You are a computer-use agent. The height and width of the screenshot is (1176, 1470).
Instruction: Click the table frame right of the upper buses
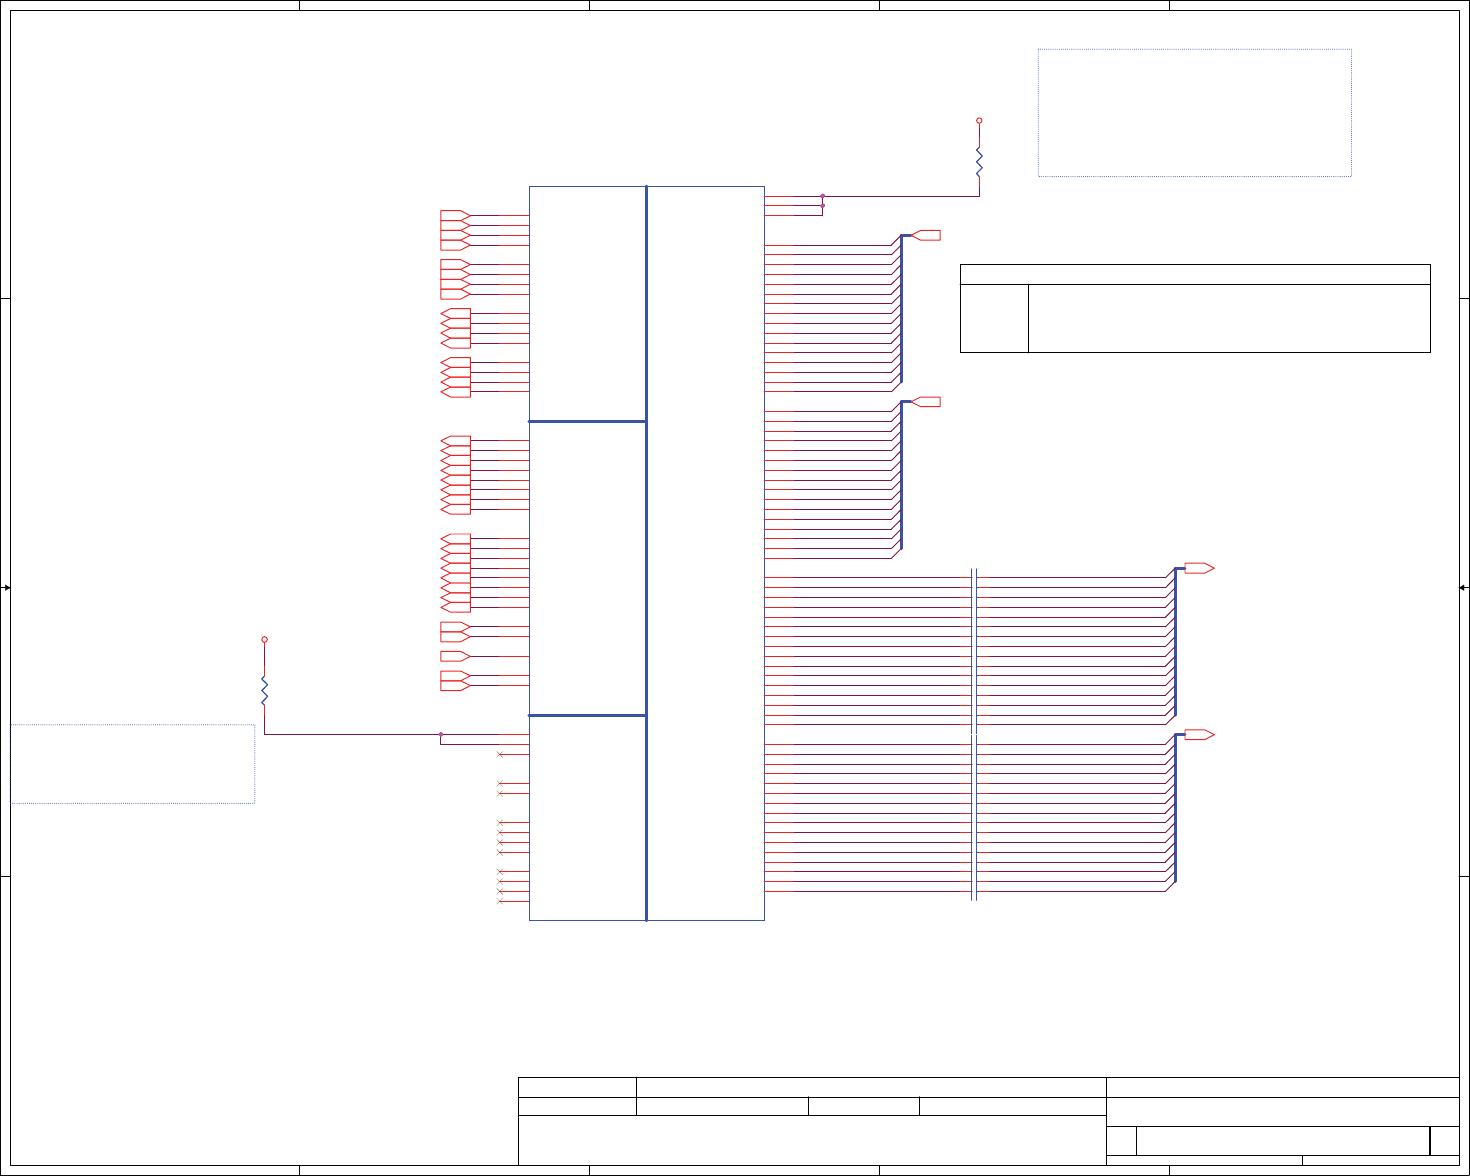1195,308
